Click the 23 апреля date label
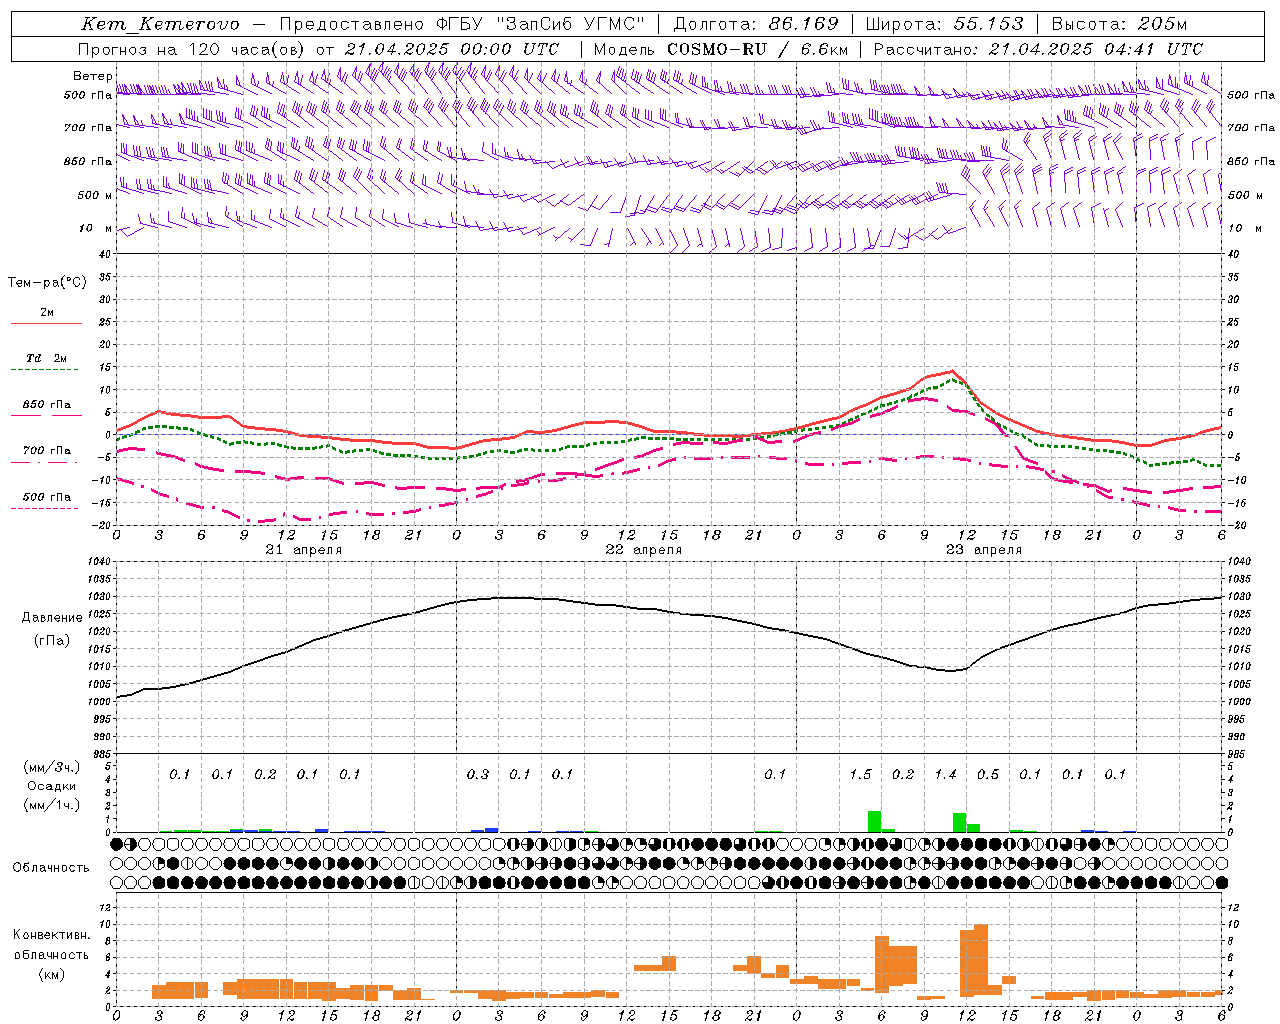This screenshot has height=1024, width=1280. click(x=983, y=550)
